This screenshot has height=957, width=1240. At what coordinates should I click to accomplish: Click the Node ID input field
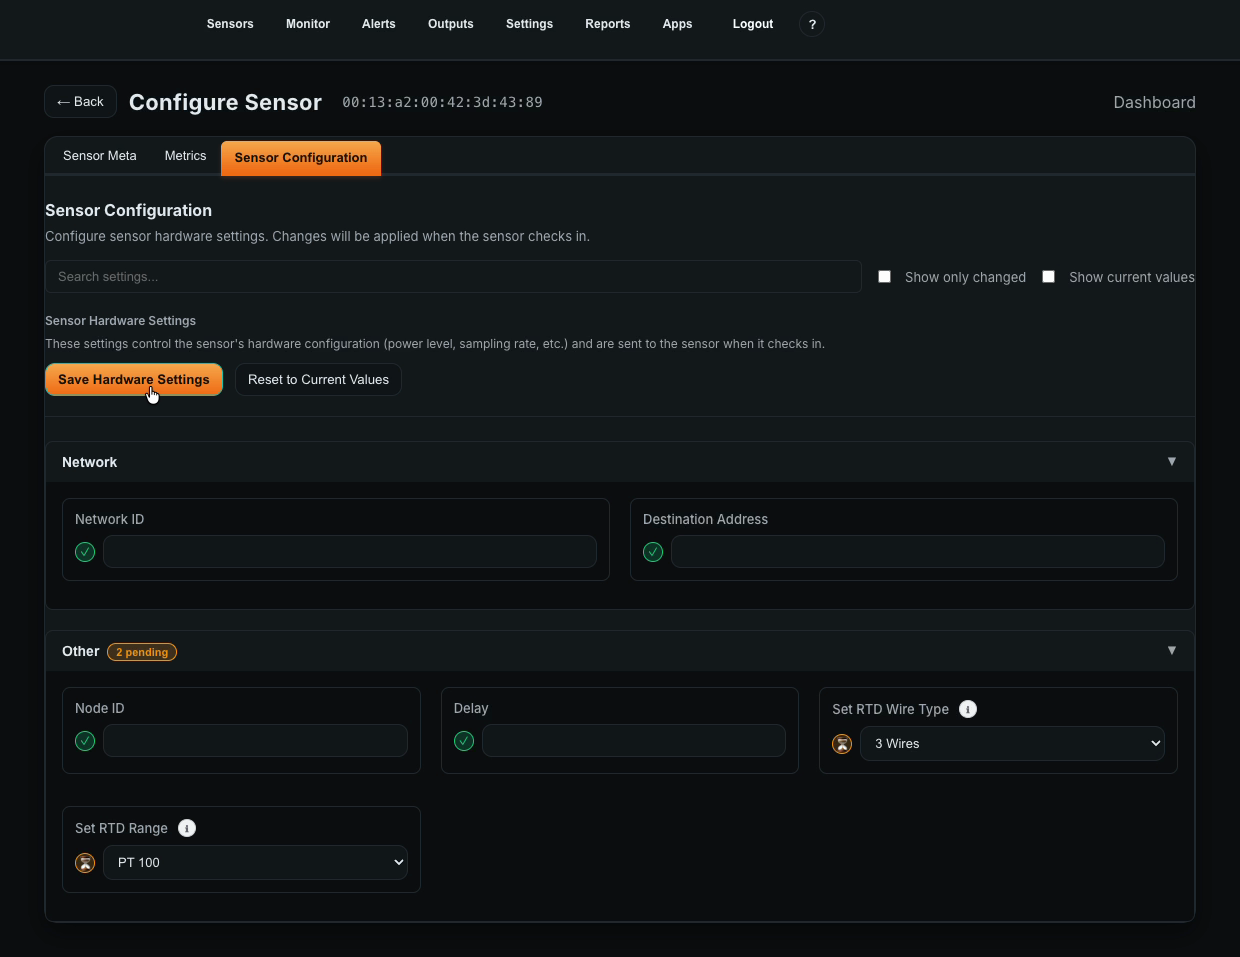(255, 741)
